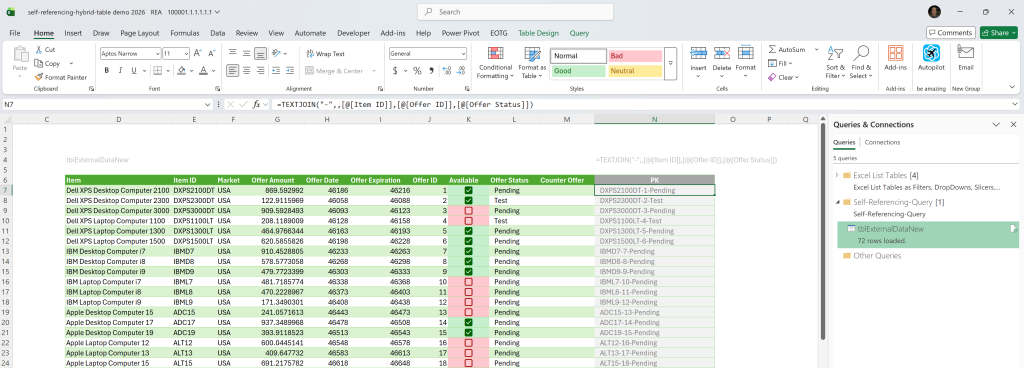Open the Power Pivot tab
Screen dimensions: 1024x368
[460, 33]
